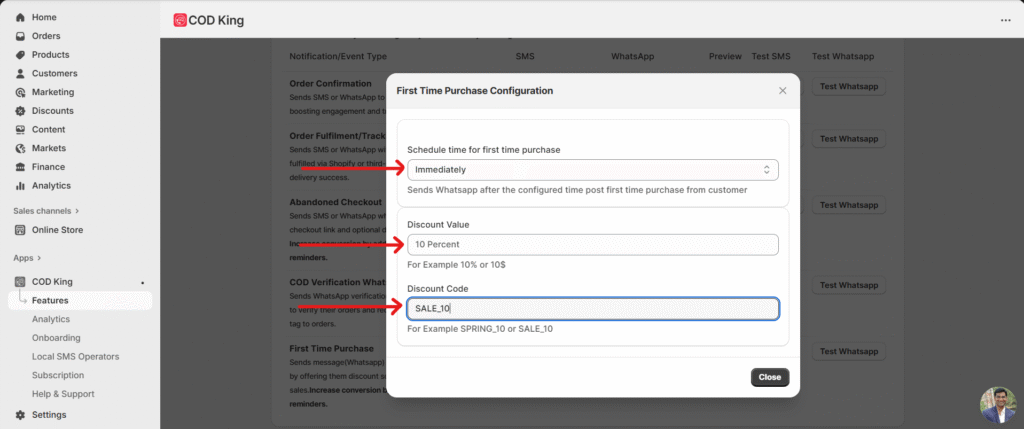Open the schedule time dropdown showing Immediately

pos(592,170)
